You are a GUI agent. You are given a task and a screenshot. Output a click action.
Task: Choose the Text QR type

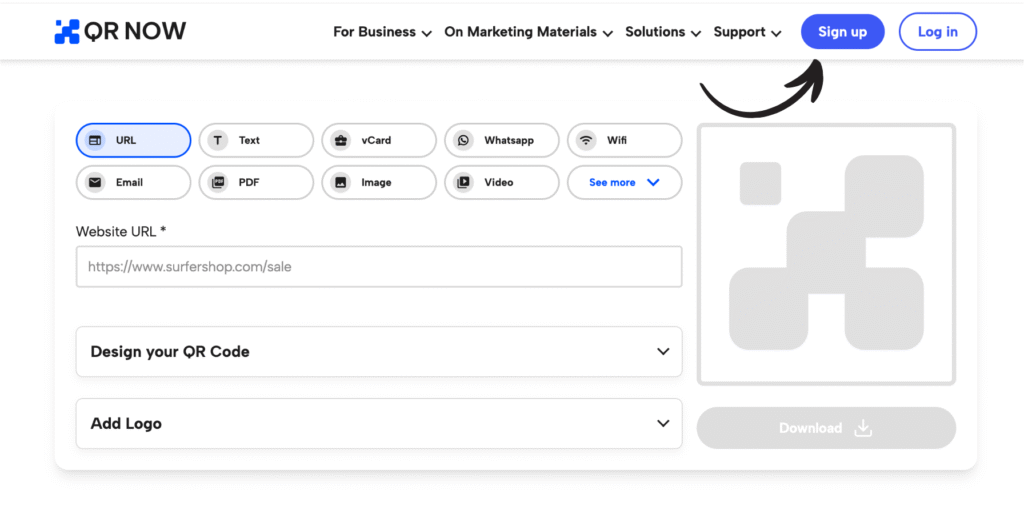(256, 140)
